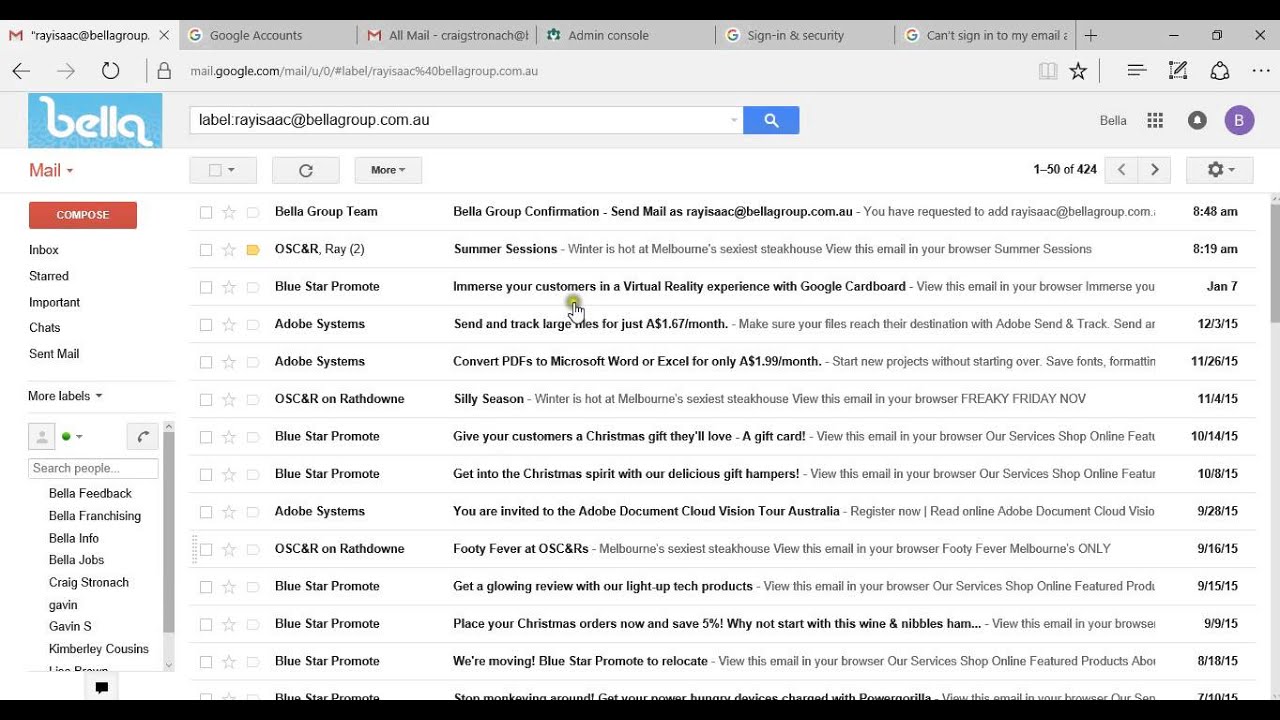The height and width of the screenshot is (720, 1280).
Task: Tick checkbox for Convert PDFs email
Action: coord(206,362)
